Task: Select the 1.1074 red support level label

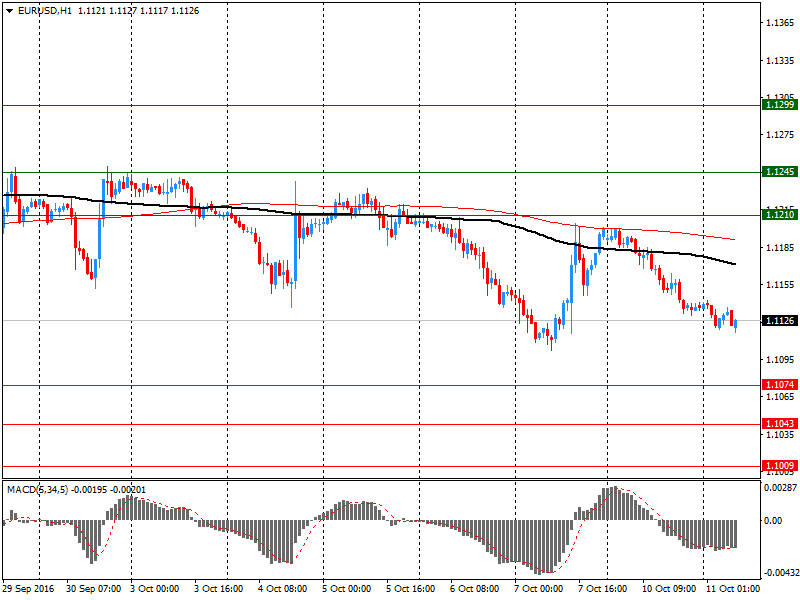Action: click(780, 385)
